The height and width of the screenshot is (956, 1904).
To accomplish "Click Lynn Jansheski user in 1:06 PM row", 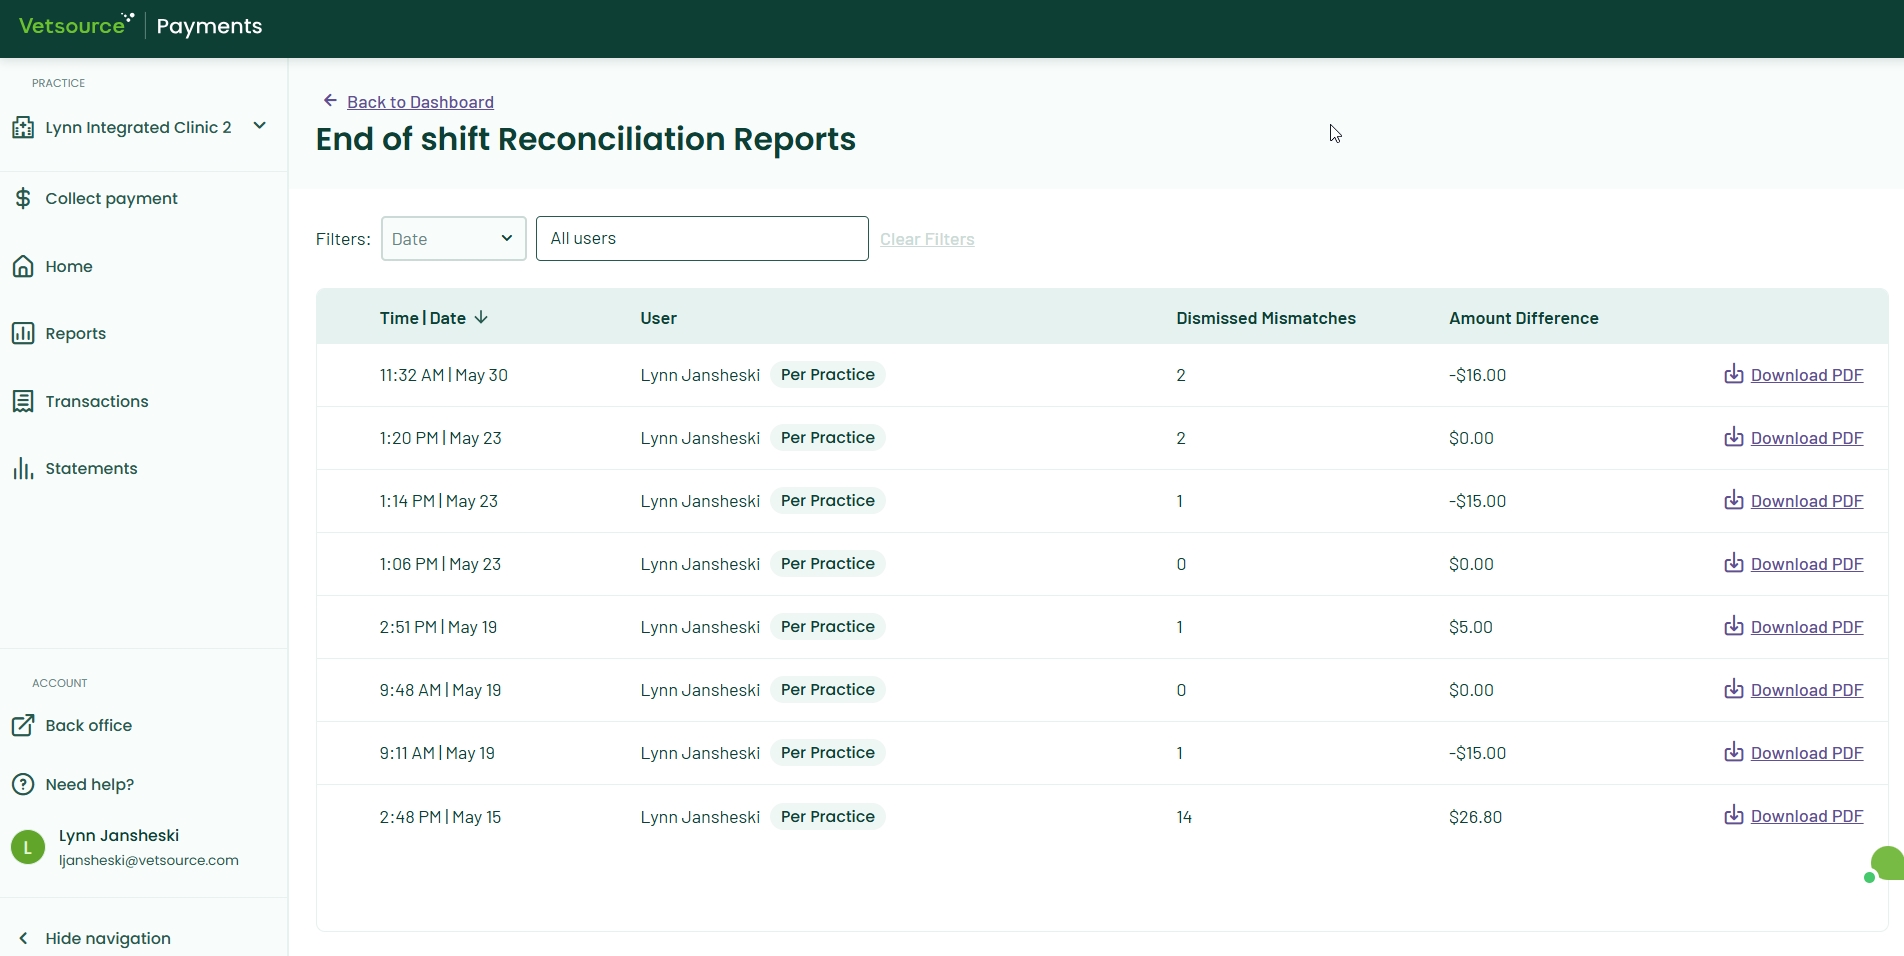I will pos(700,564).
